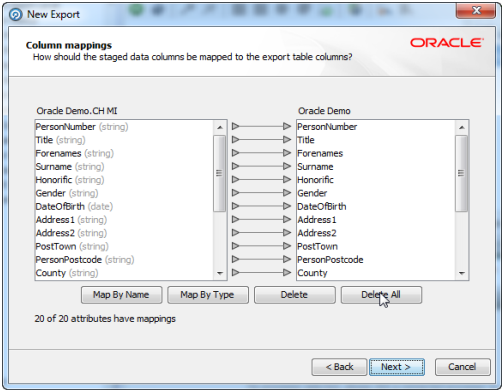
Task: Click the target list scrollbar thumb
Action: click(x=461, y=173)
